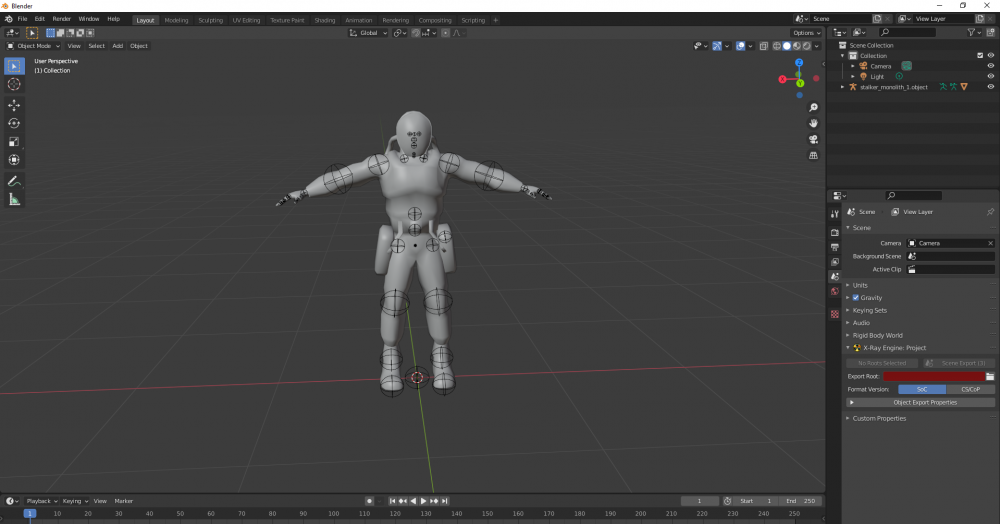The image size is (1000, 524).
Task: Pick the Annotate pencil tool
Action: point(14,181)
